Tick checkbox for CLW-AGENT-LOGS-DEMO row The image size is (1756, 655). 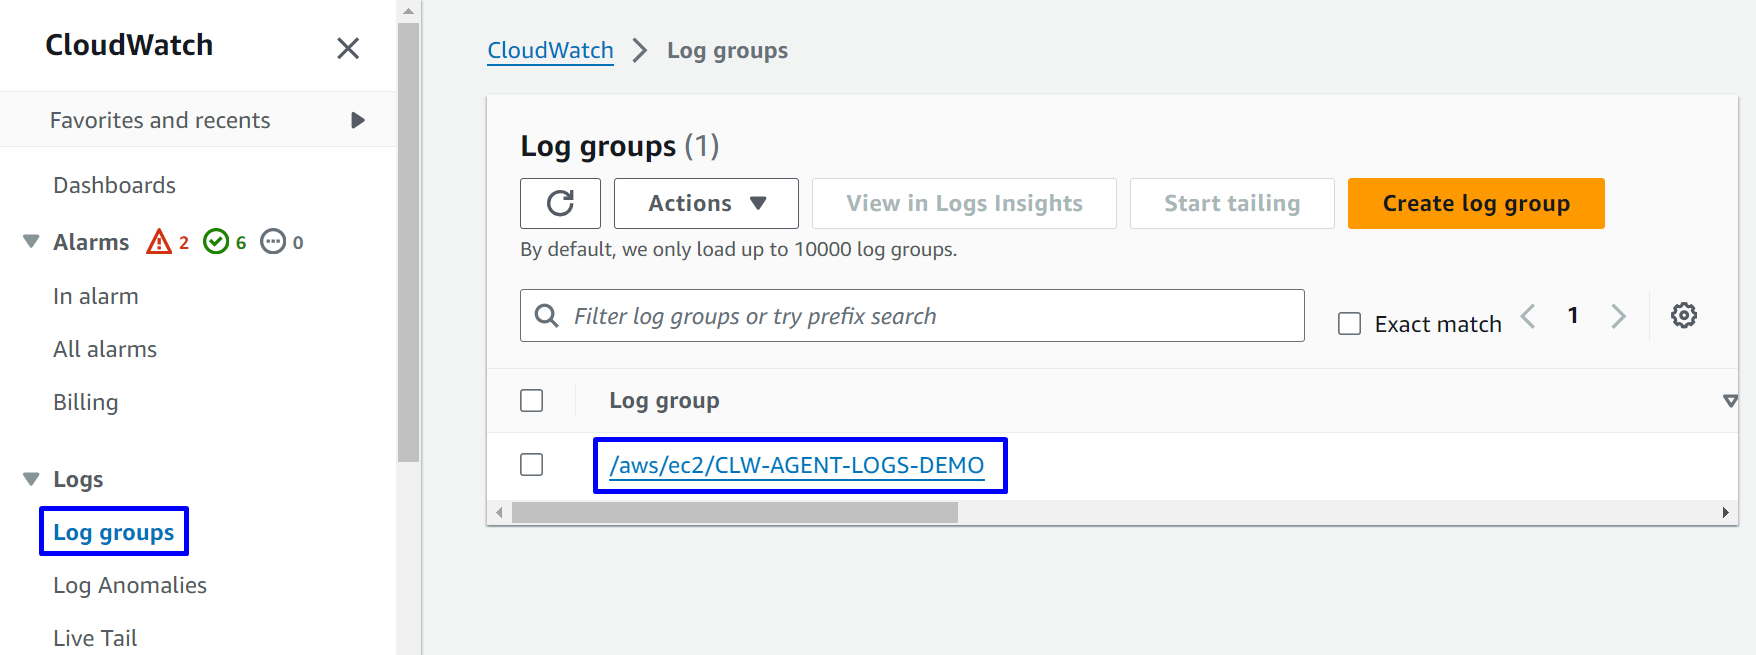click(532, 465)
